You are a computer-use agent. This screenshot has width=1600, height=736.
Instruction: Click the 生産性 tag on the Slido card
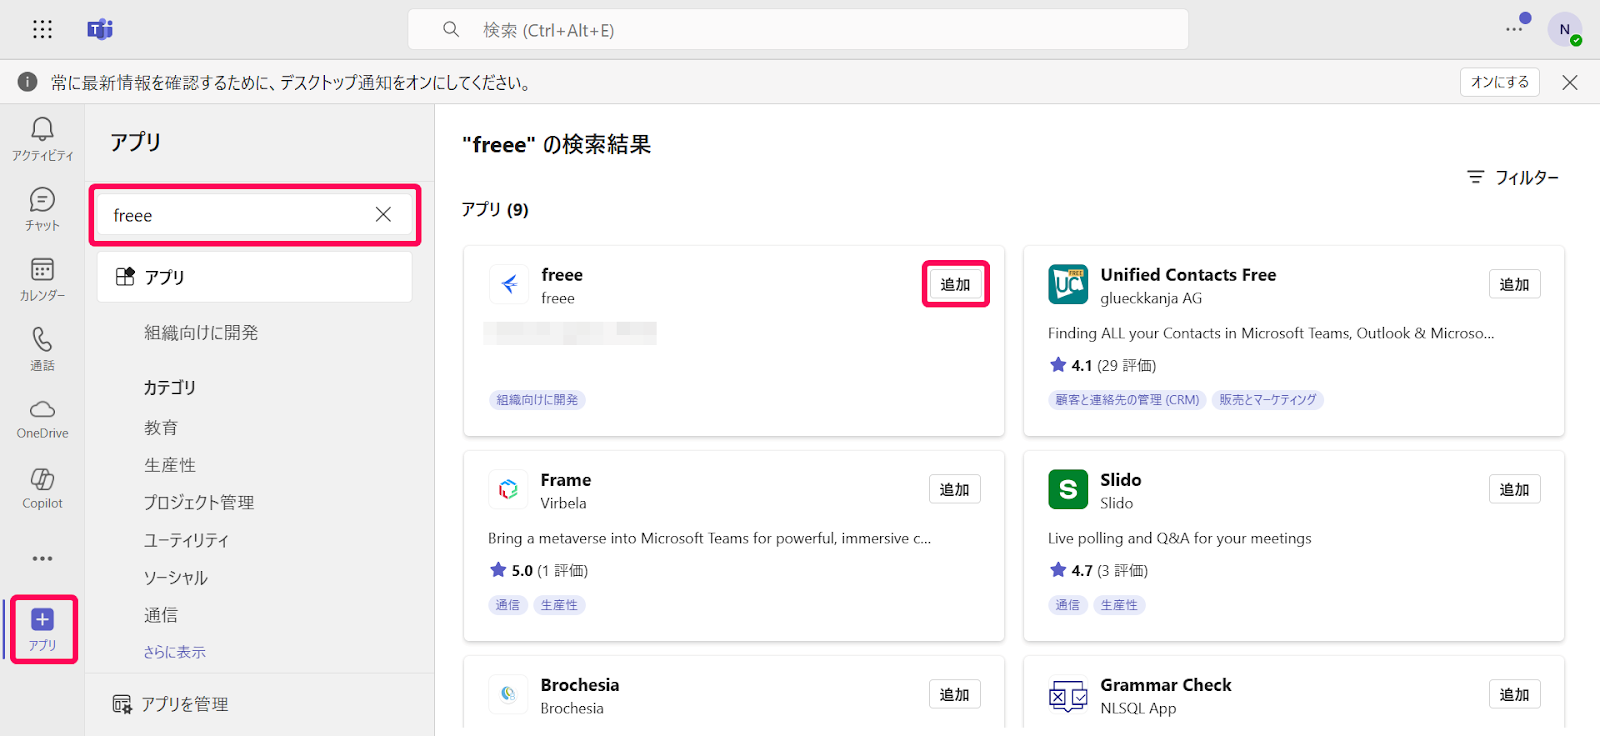pos(1119,605)
